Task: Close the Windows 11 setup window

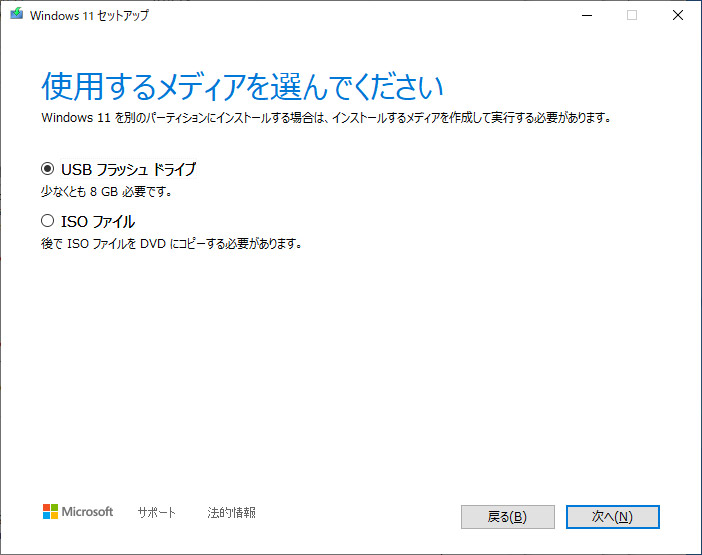Action: point(677,15)
